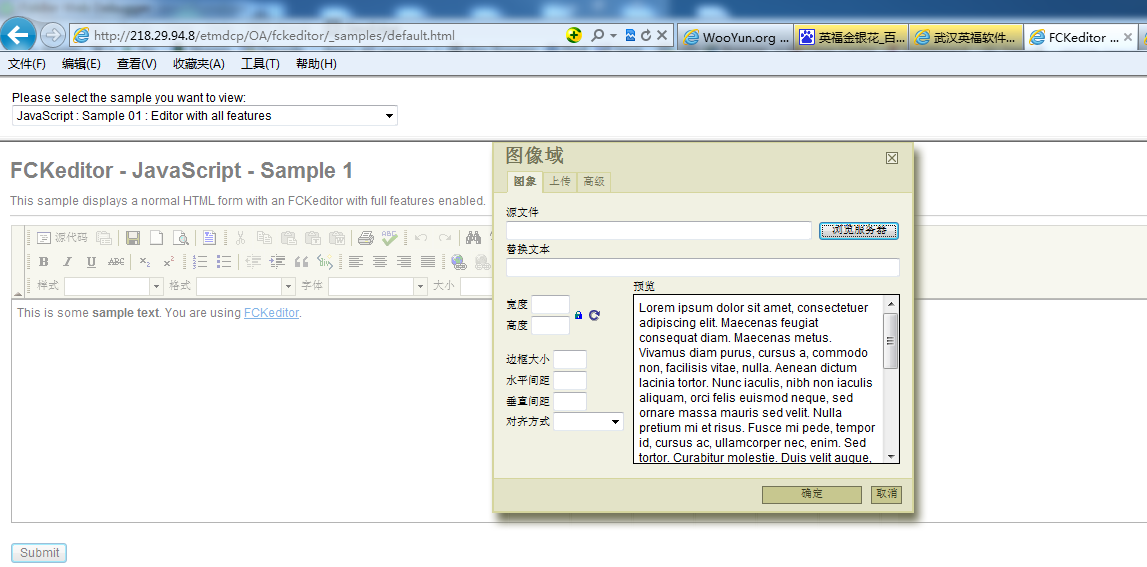Click the 边框大小 border size field

tap(570, 359)
